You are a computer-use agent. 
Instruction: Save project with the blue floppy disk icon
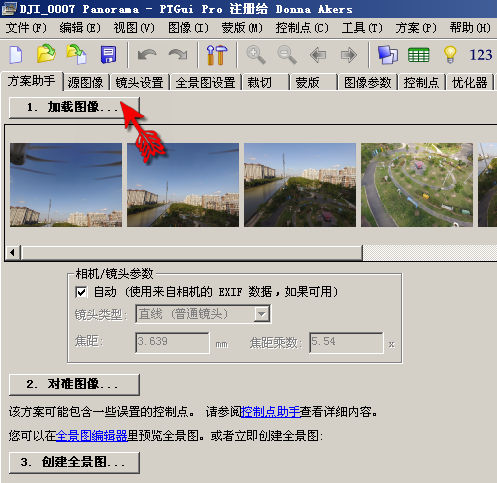click(109, 55)
